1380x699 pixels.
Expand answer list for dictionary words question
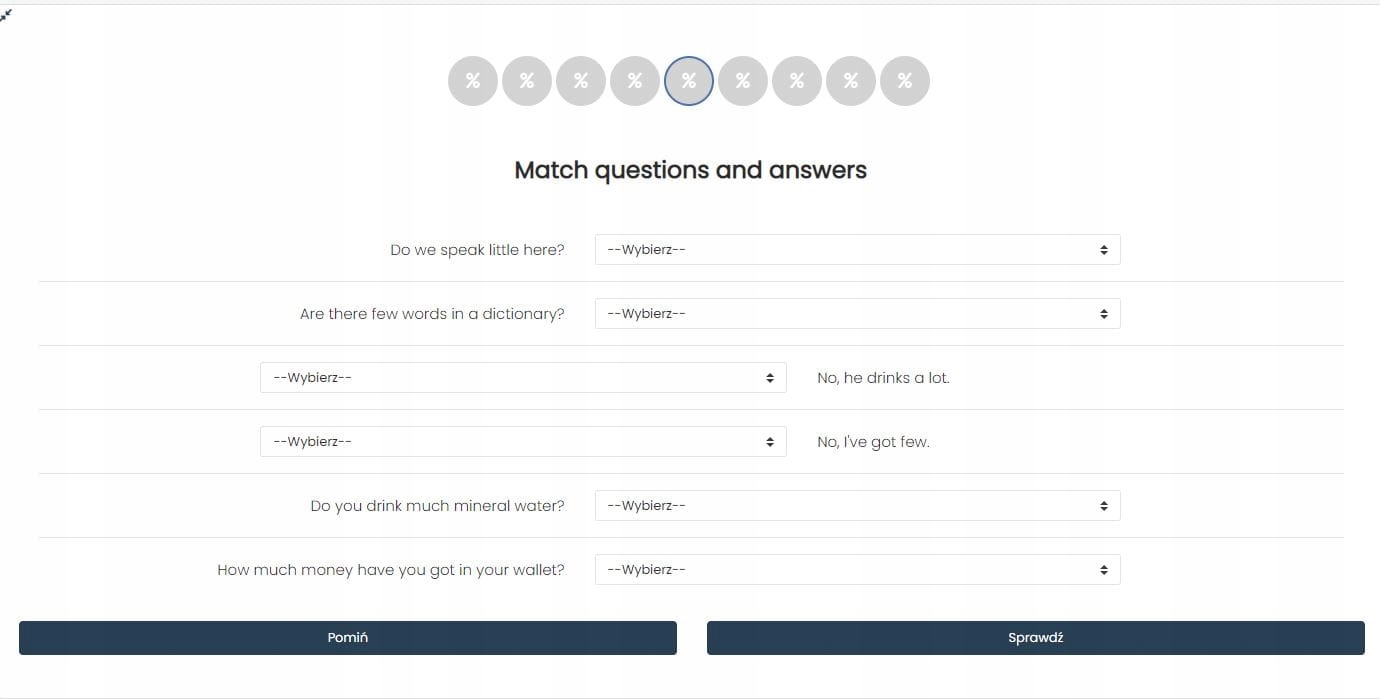857,314
